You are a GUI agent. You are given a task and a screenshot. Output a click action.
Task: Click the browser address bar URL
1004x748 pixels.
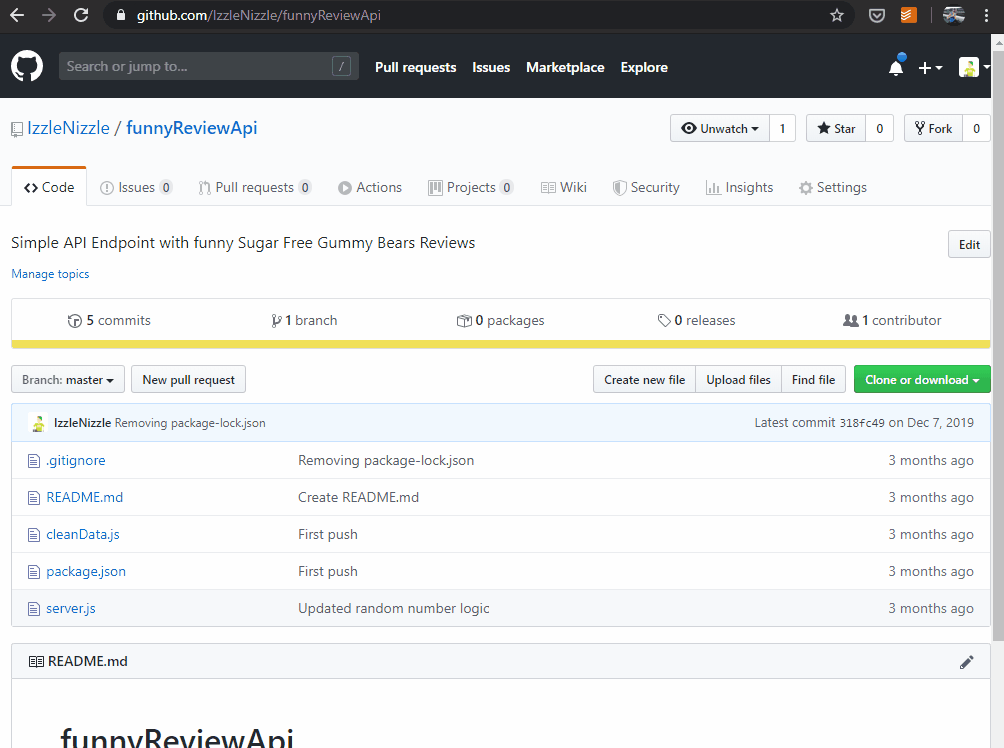click(259, 15)
